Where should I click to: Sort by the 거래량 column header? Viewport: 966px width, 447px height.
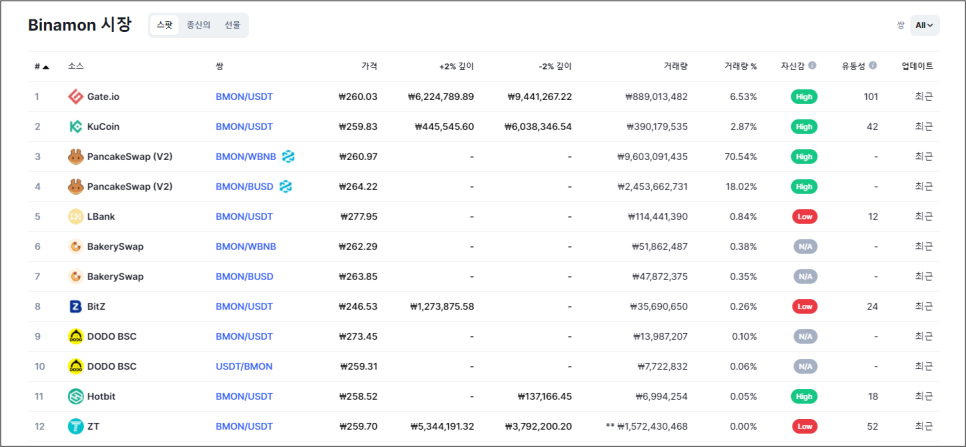(676, 66)
